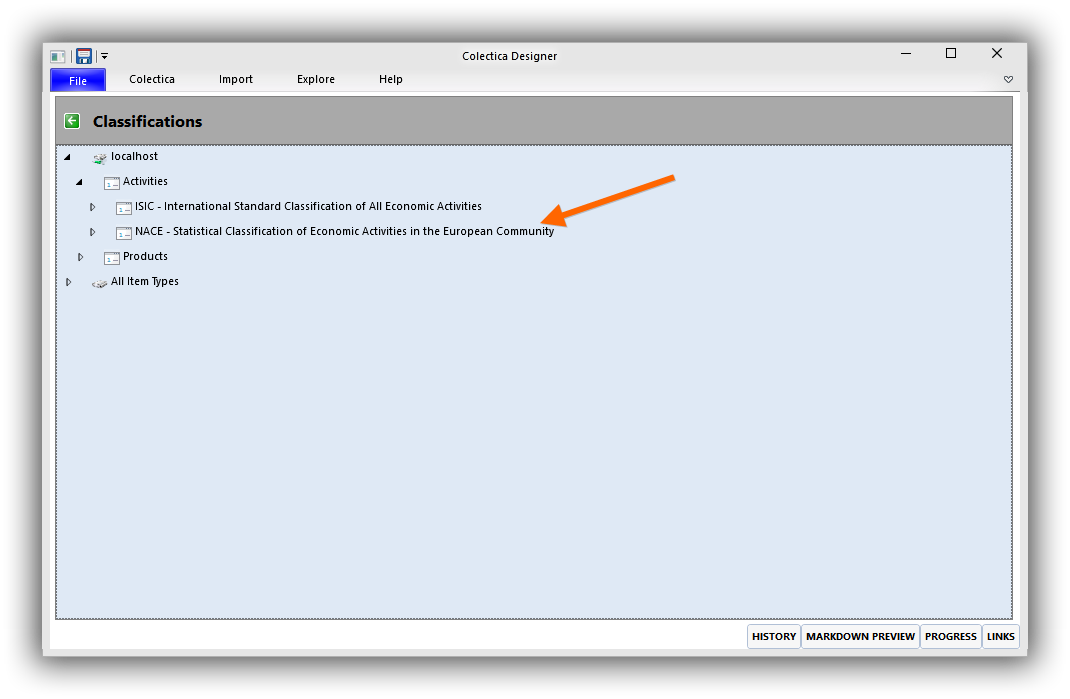Viewport: 1070px width, 699px height.
Task: Click the All Item Types icon
Action: pos(100,283)
